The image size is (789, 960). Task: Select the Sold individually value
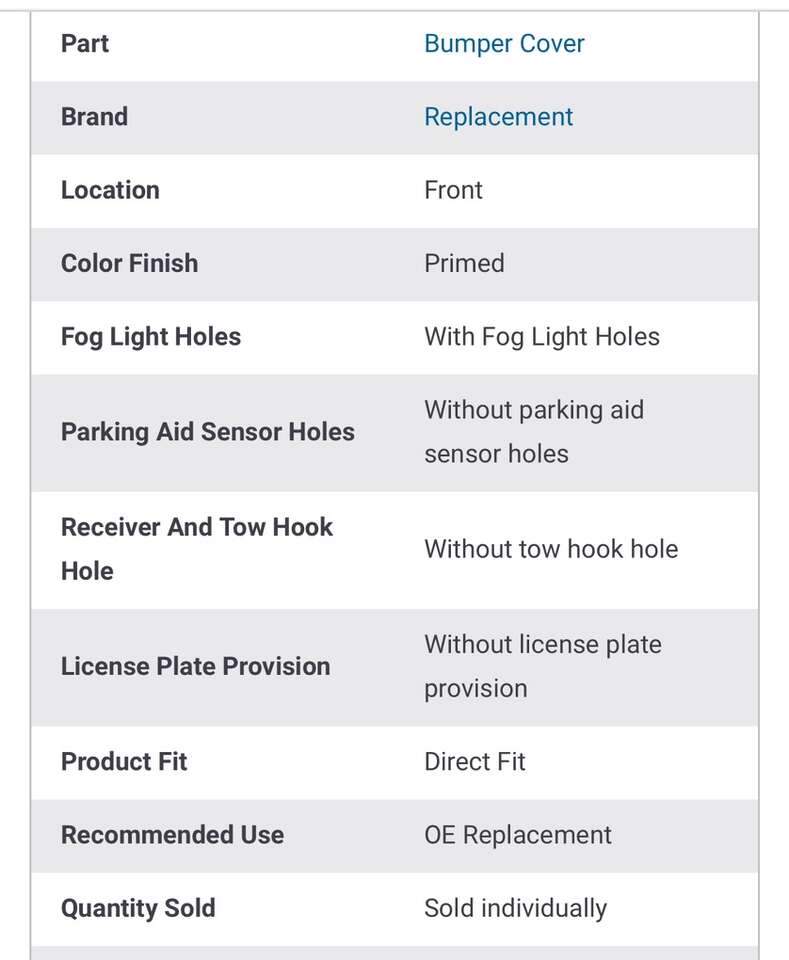pos(515,909)
